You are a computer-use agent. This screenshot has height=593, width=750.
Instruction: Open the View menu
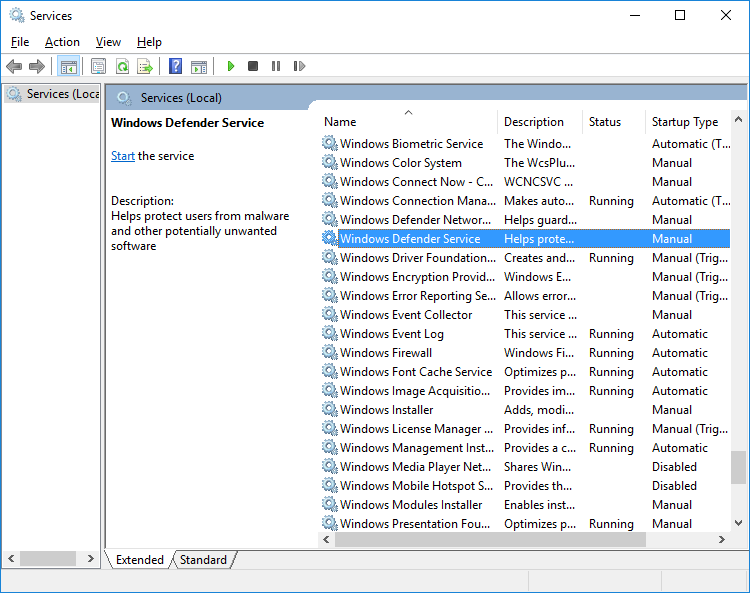108,42
